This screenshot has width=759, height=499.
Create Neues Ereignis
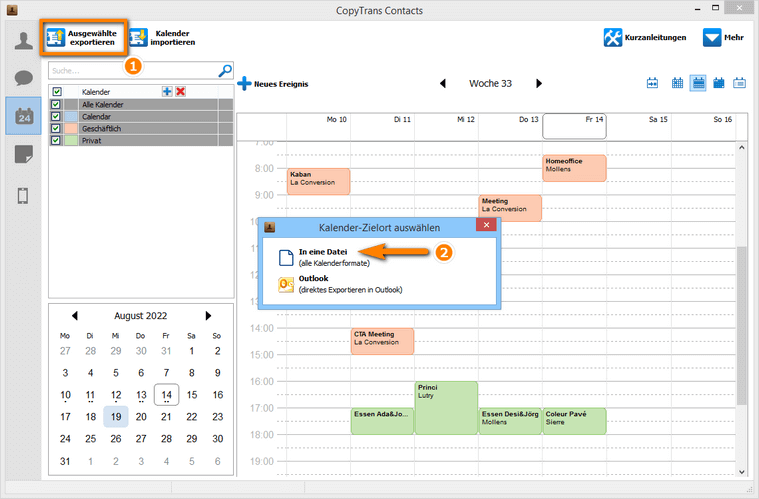(x=273, y=84)
